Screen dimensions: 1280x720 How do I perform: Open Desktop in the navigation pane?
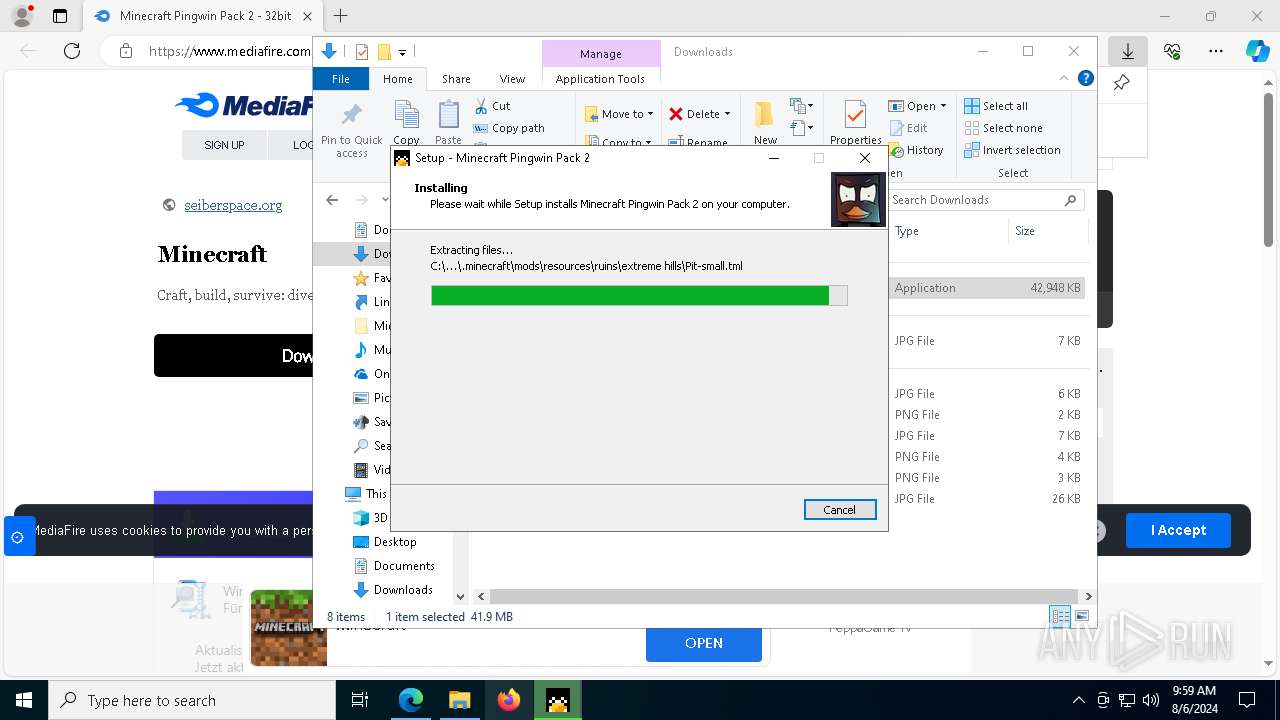pyautogui.click(x=394, y=542)
